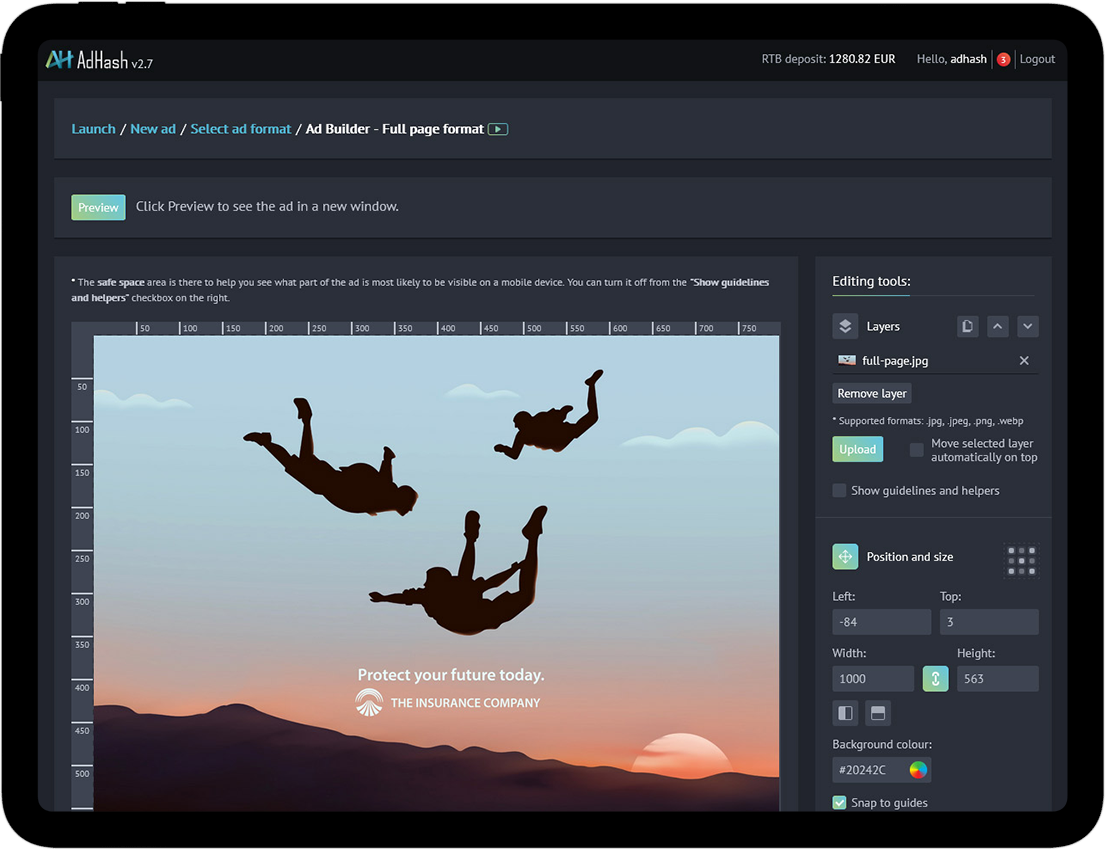1106x849 pixels.
Task: Toggle the aspect-ratio link between Width and Height
Action: (935, 678)
